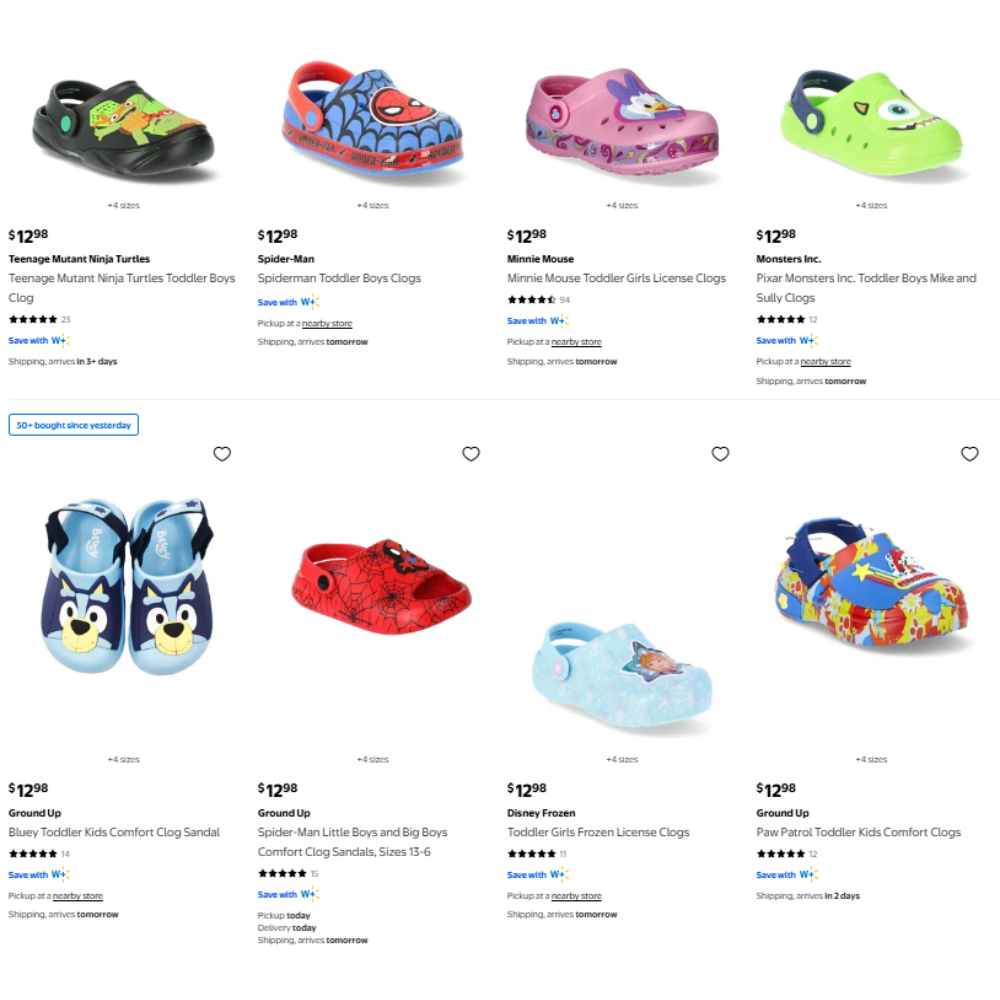This screenshot has height=1000, width=1000.
Task: Click nearby store link under Bluey sandal
Action: tap(78, 895)
